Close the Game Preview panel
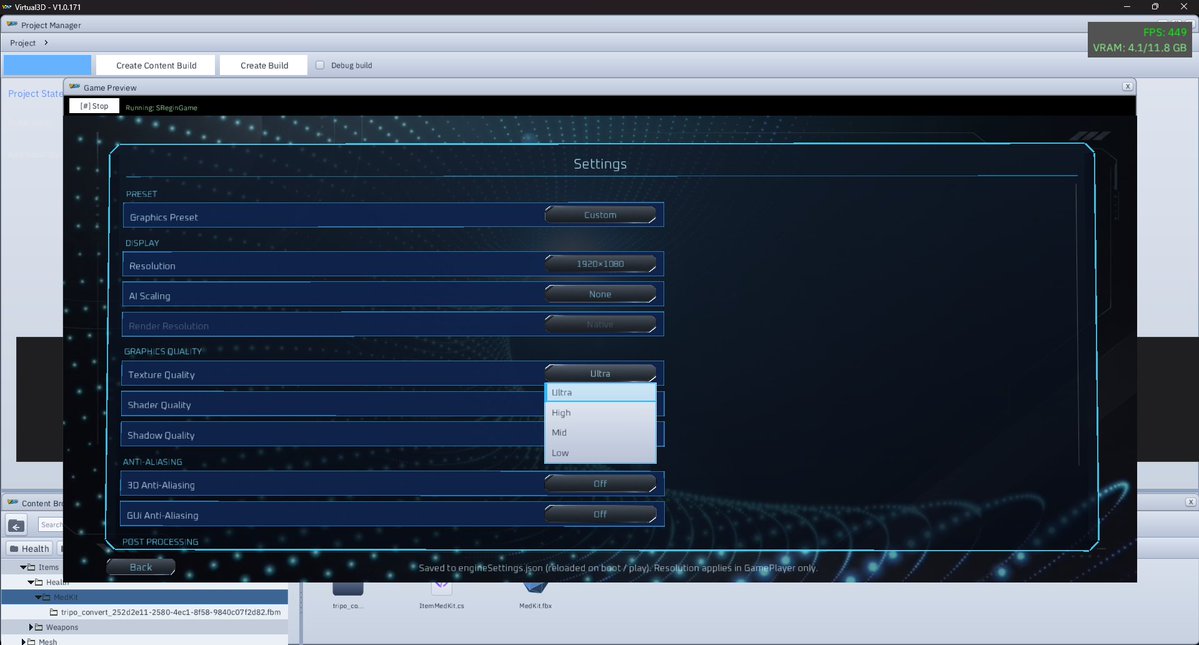 [x=1127, y=86]
